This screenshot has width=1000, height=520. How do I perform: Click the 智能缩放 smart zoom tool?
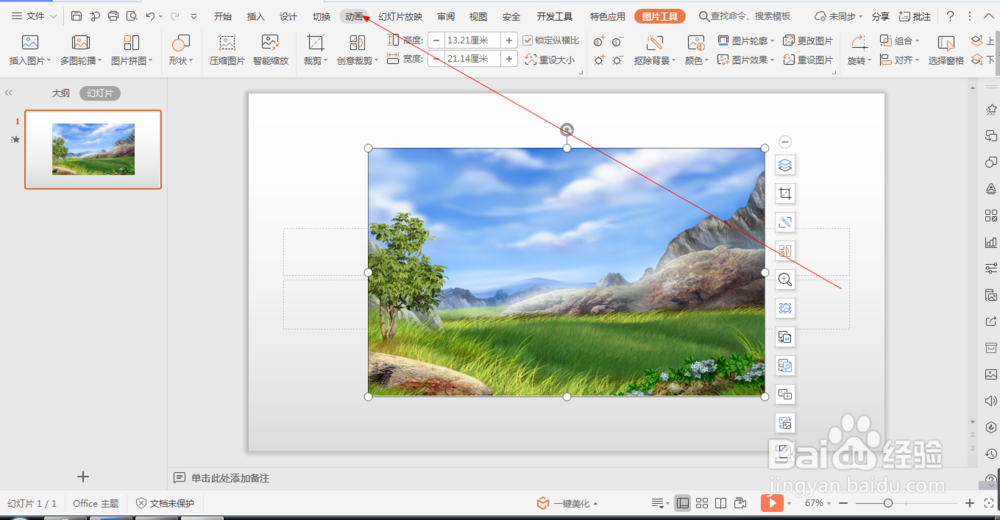[x=270, y=50]
